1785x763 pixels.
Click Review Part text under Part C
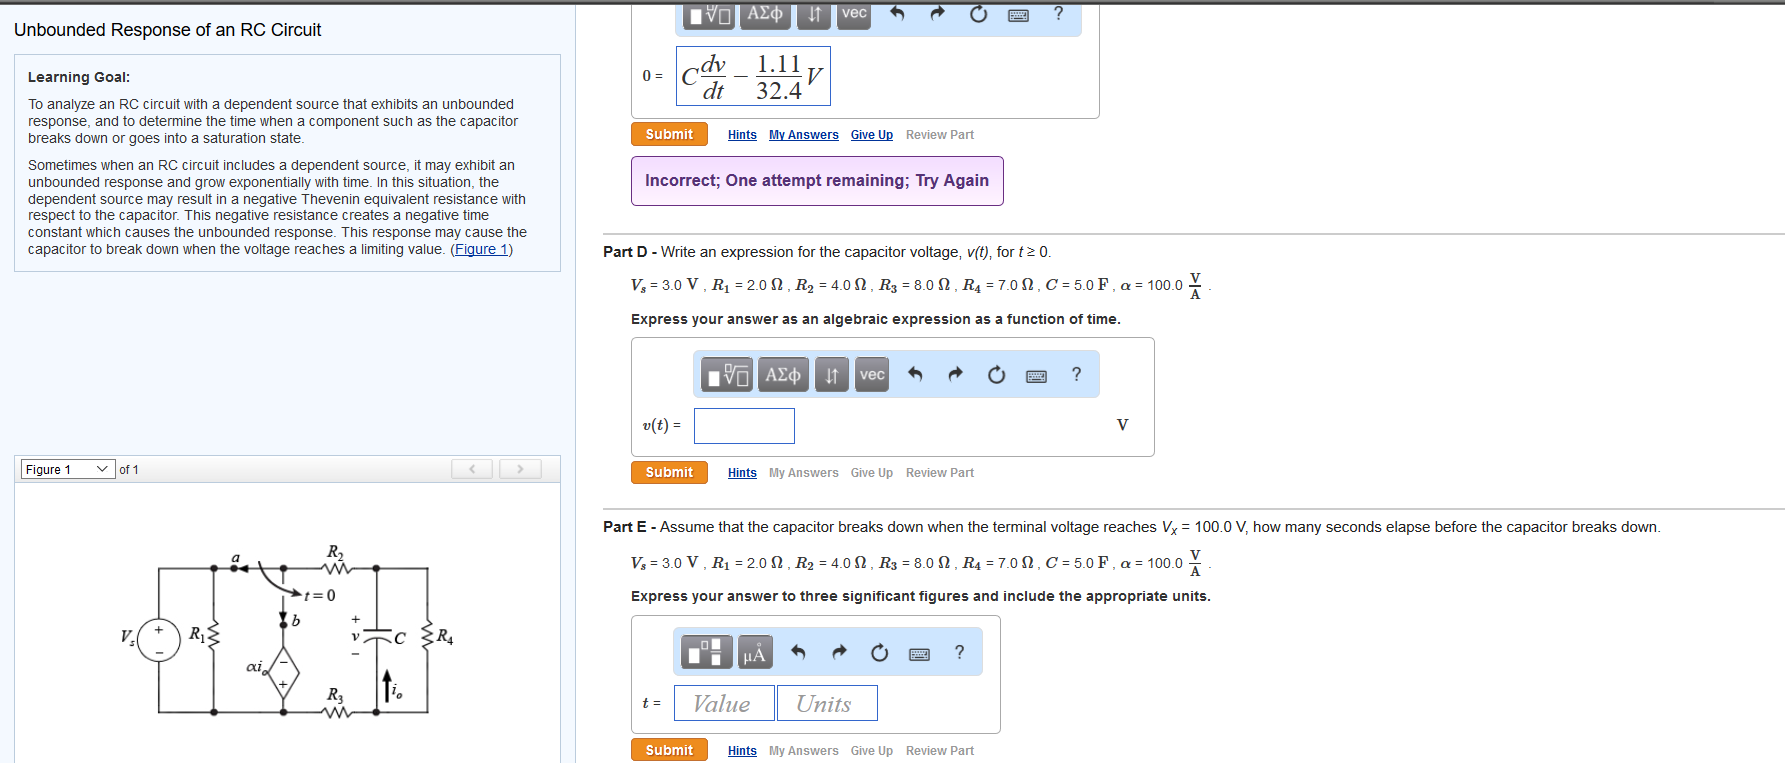[940, 135]
